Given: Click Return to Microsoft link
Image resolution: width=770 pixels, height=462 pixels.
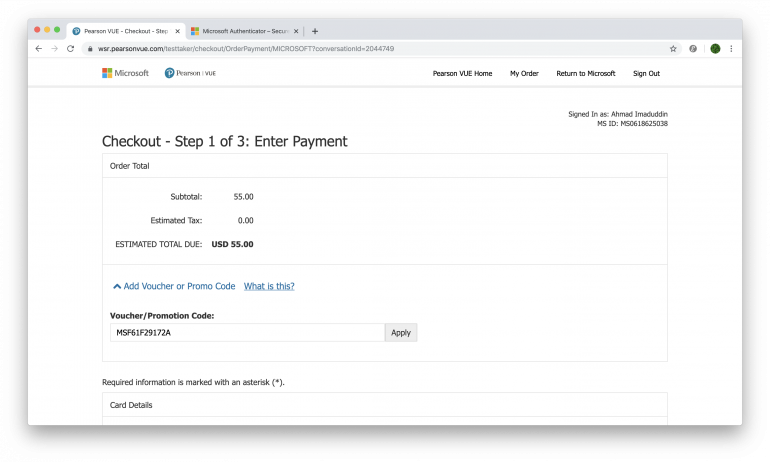Looking at the screenshot, I should (585, 73).
